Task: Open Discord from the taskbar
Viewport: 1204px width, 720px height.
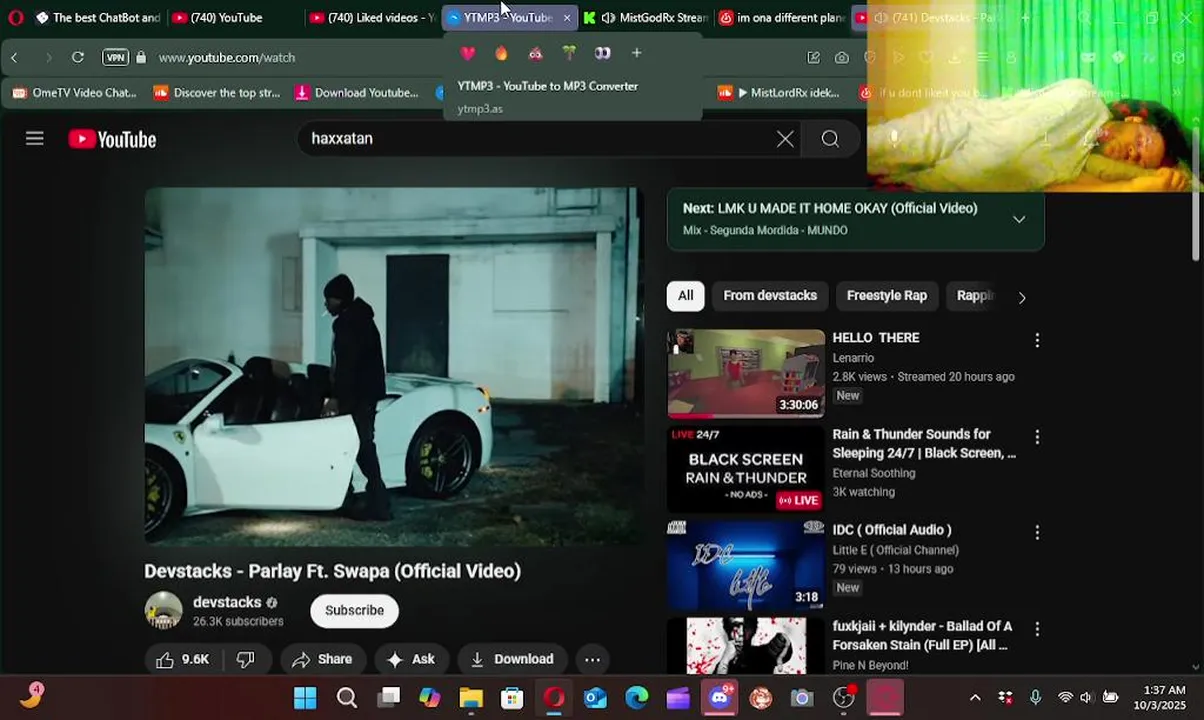Action: coord(720,697)
